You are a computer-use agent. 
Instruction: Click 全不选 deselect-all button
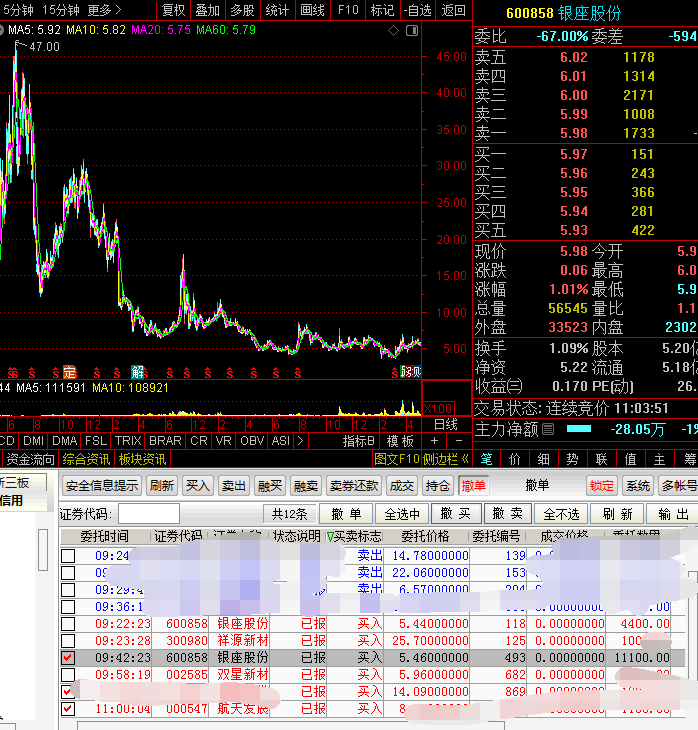561,514
